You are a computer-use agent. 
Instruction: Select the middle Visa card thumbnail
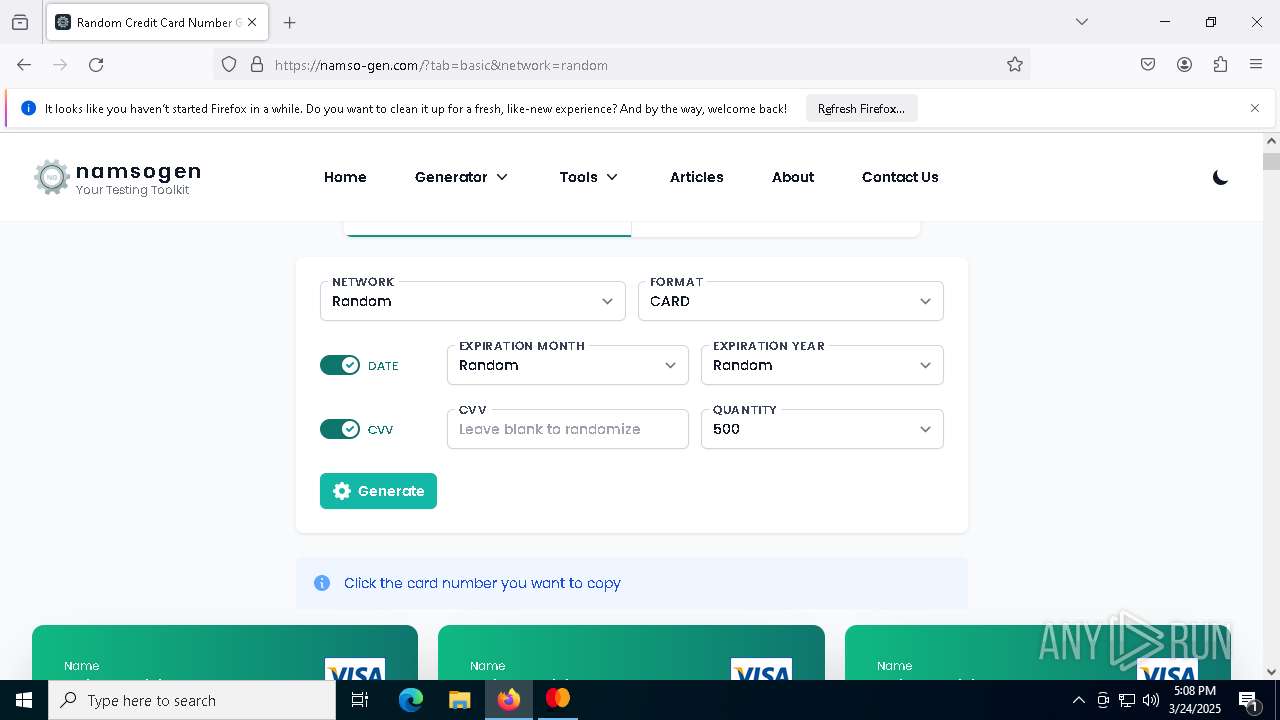click(x=631, y=653)
